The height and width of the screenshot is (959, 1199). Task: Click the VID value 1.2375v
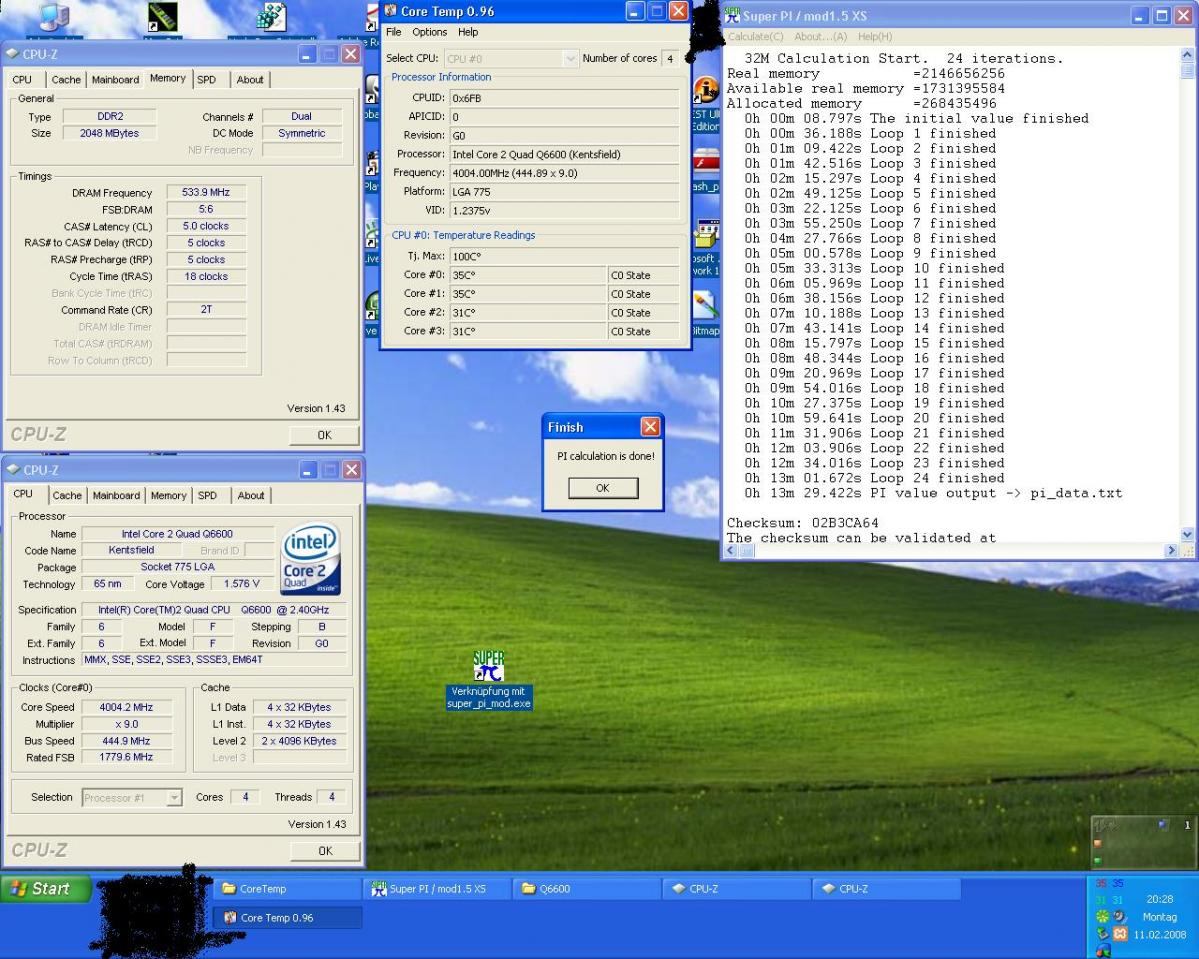[564, 210]
